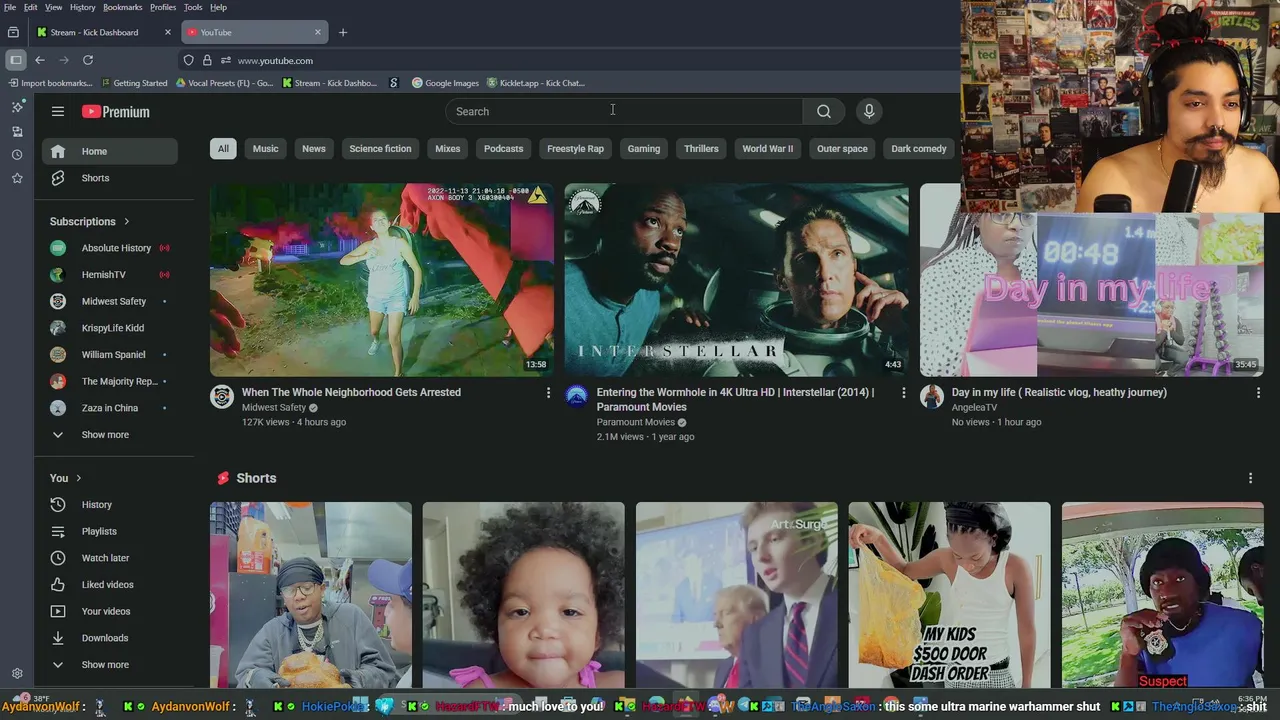The image size is (1280, 720).
Task: Open the Tools menu
Action: tap(193, 7)
